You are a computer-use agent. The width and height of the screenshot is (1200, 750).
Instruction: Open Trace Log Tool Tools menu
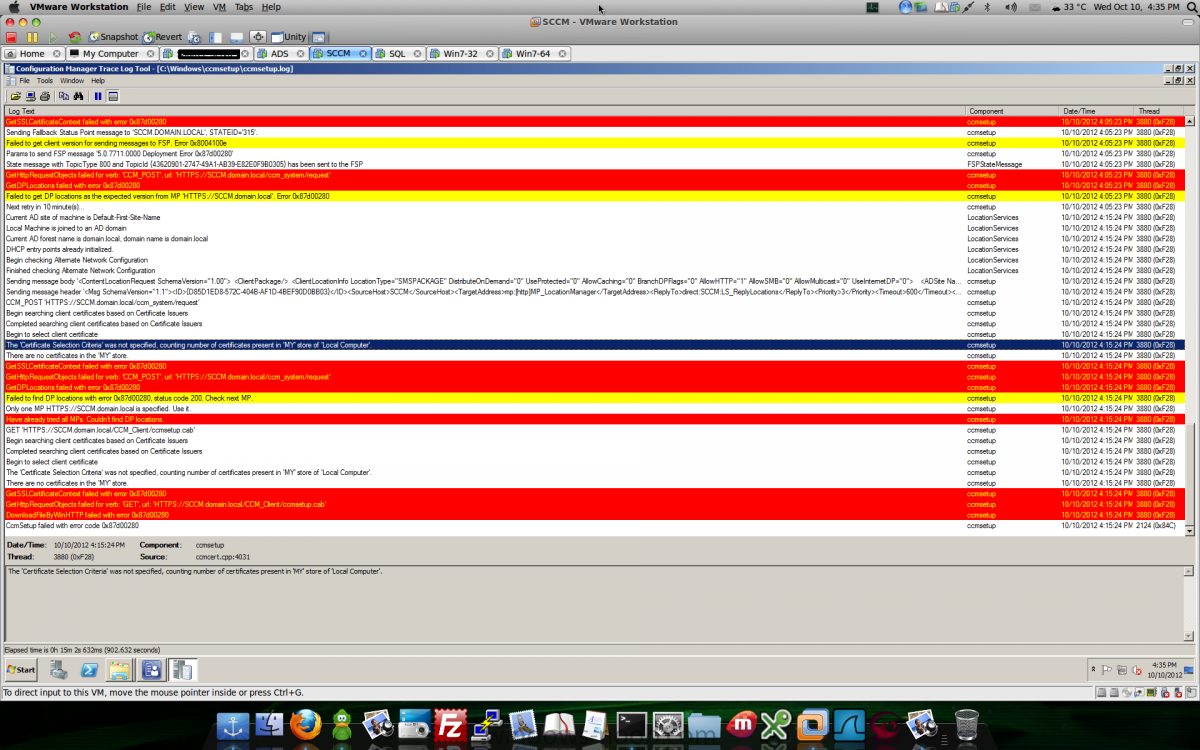[x=45, y=81]
